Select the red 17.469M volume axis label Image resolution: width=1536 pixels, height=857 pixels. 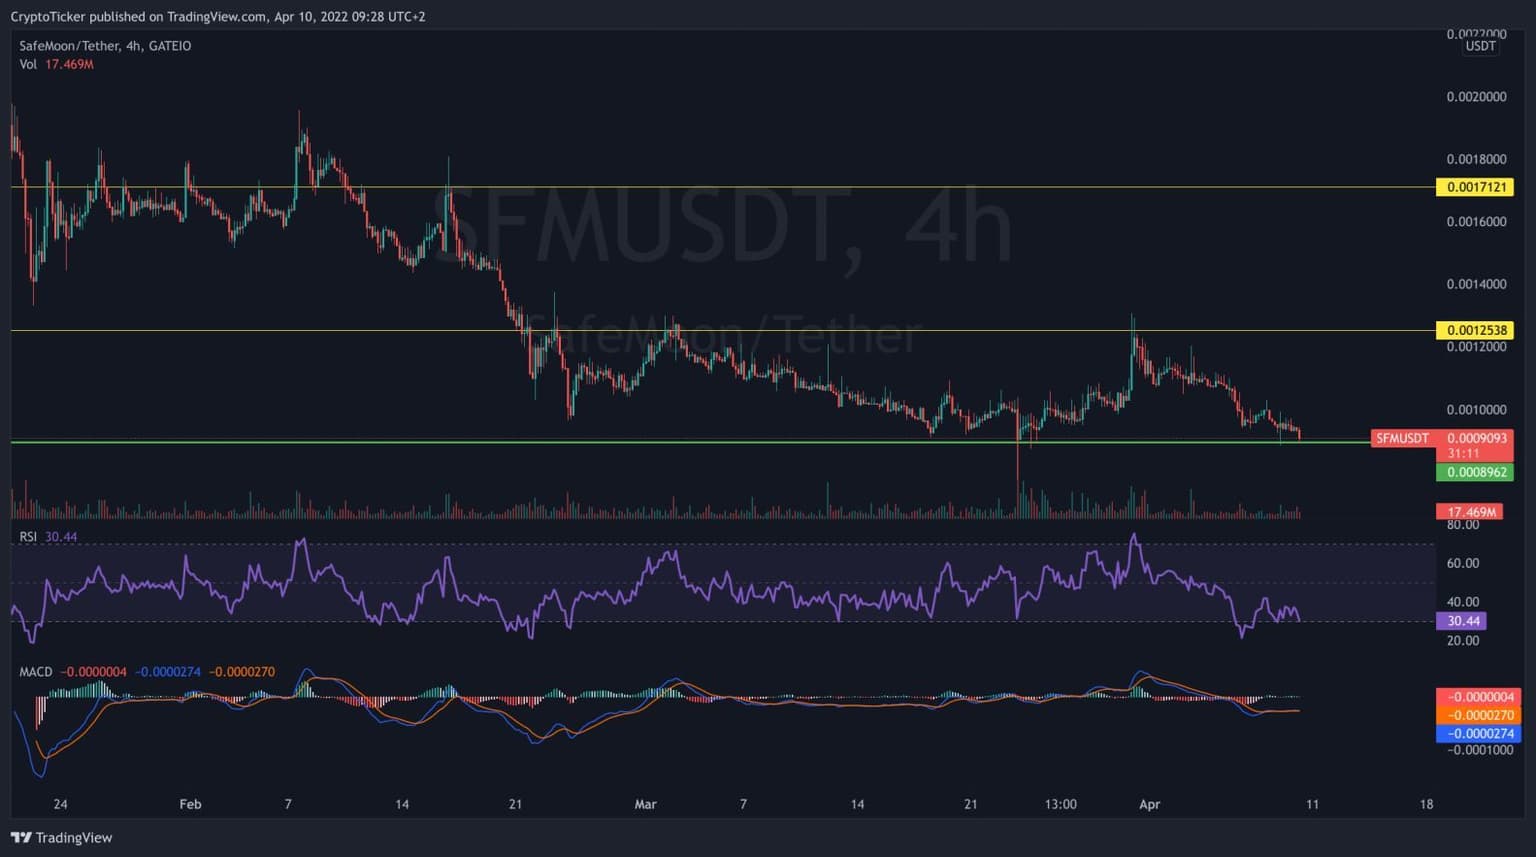click(x=1470, y=512)
